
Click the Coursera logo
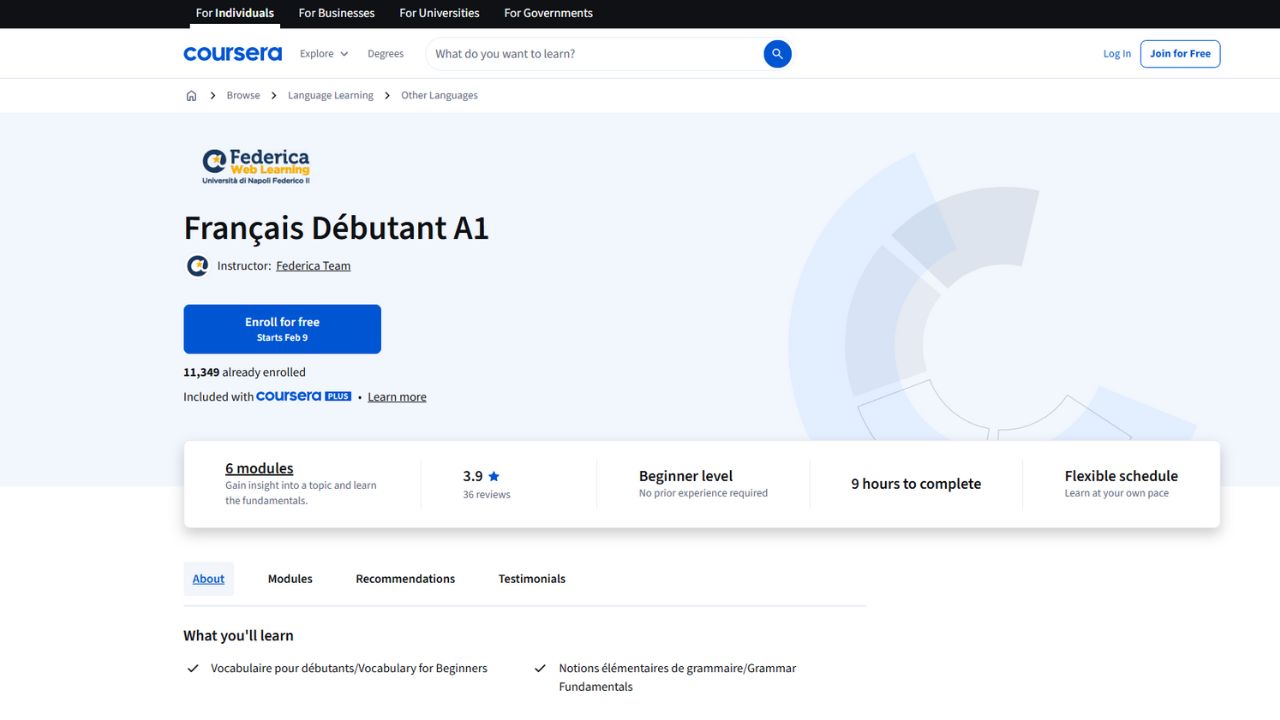pyautogui.click(x=232, y=53)
